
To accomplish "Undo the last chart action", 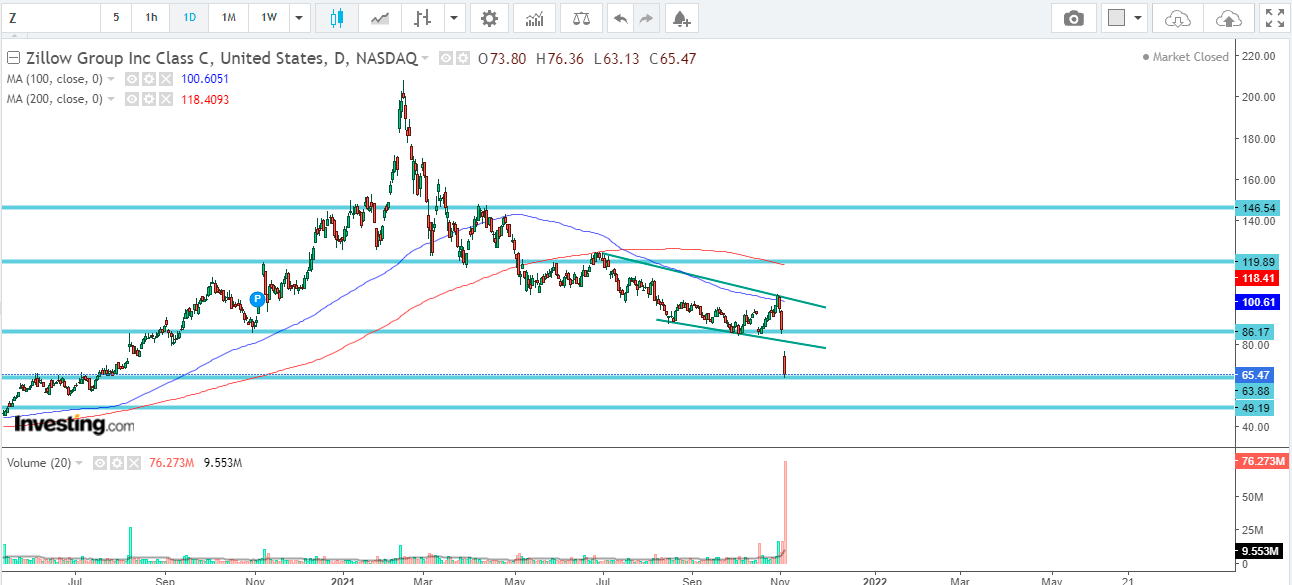I will click(619, 17).
